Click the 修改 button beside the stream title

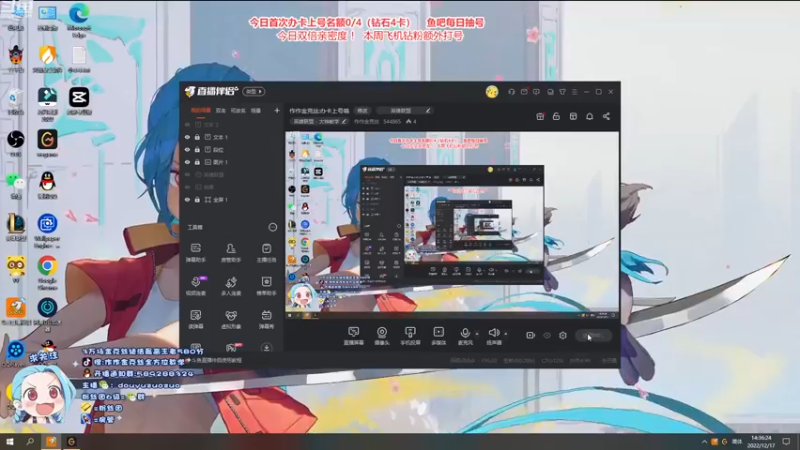(362, 111)
